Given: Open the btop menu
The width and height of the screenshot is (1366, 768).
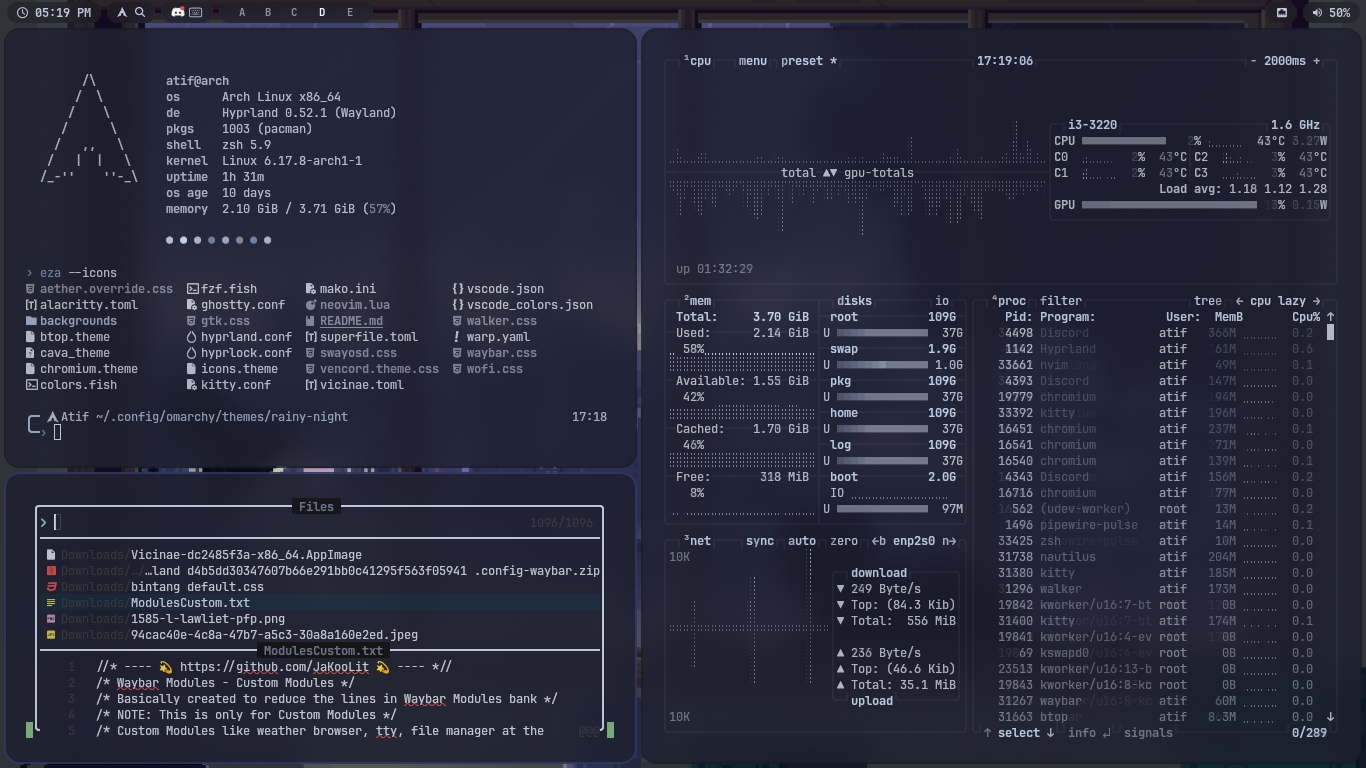Looking at the screenshot, I should [752, 61].
